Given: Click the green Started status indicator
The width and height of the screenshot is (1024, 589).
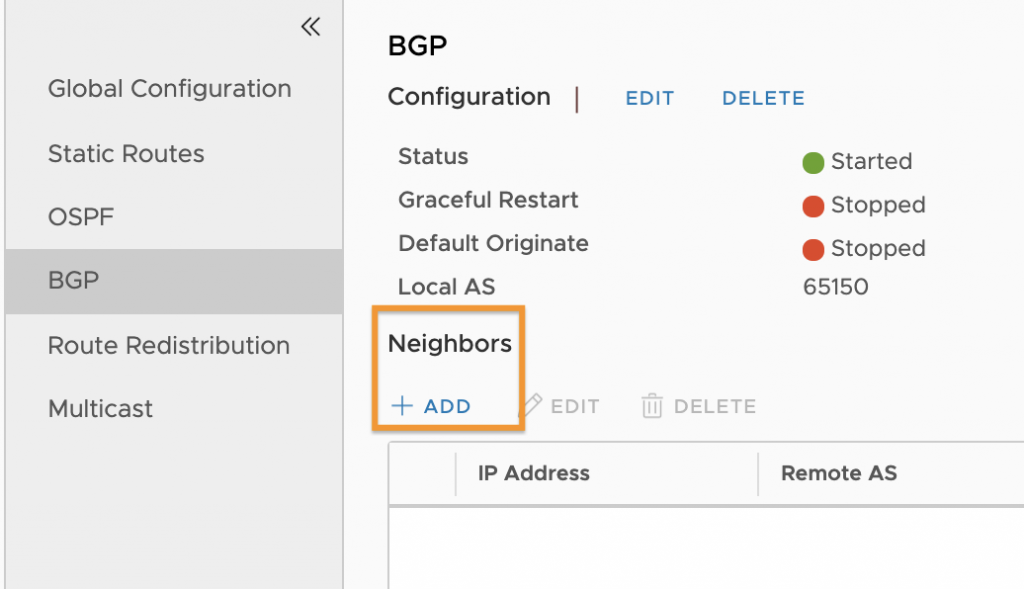Looking at the screenshot, I should coord(813,163).
